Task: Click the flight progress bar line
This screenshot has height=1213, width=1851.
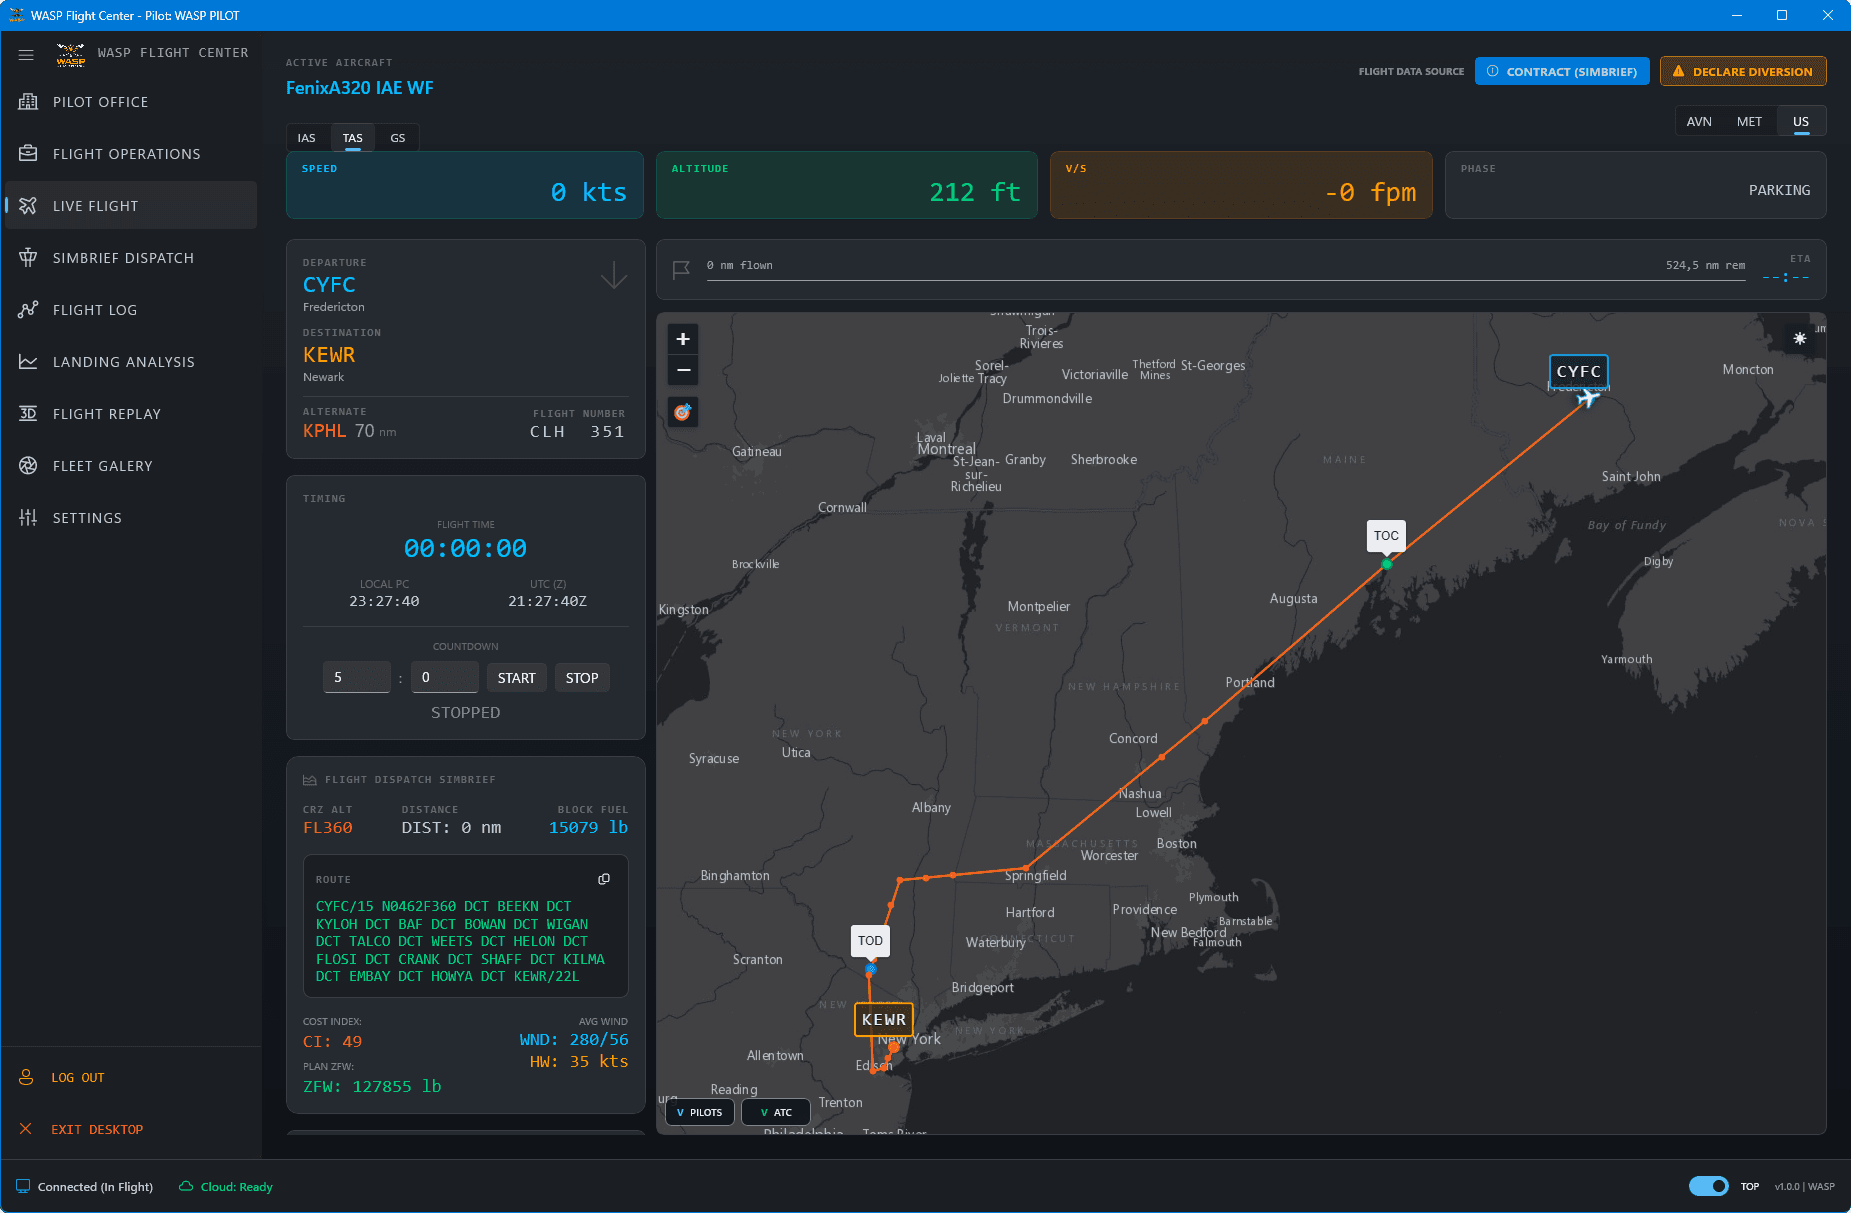Action: click(1226, 280)
